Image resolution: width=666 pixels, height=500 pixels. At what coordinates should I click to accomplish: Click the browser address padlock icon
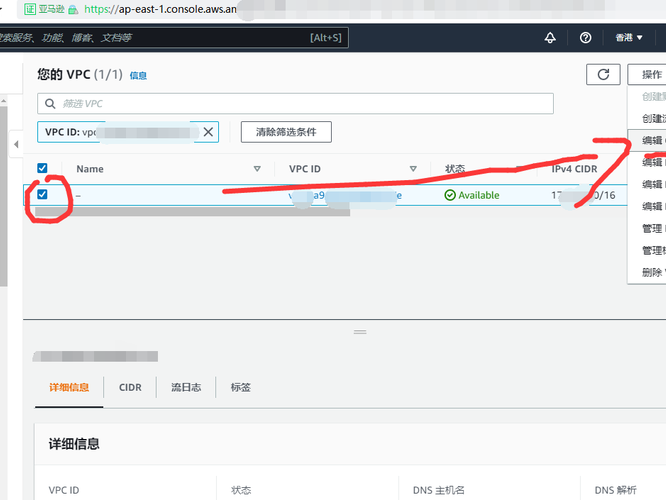(73, 9)
